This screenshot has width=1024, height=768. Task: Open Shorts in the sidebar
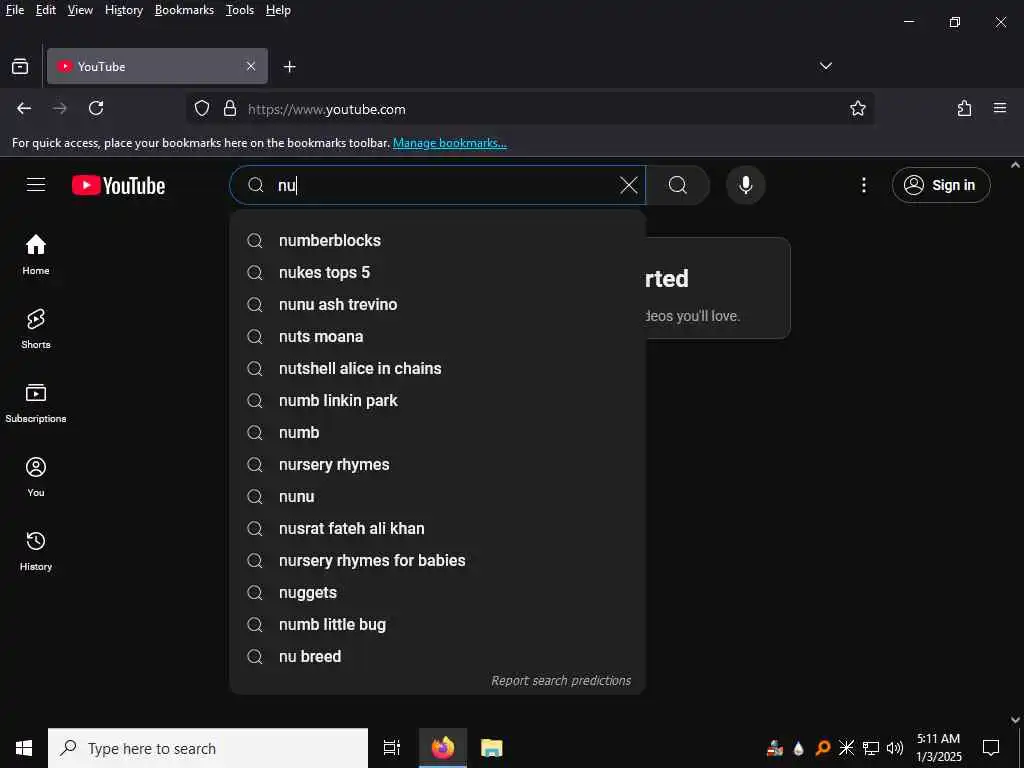tap(36, 328)
